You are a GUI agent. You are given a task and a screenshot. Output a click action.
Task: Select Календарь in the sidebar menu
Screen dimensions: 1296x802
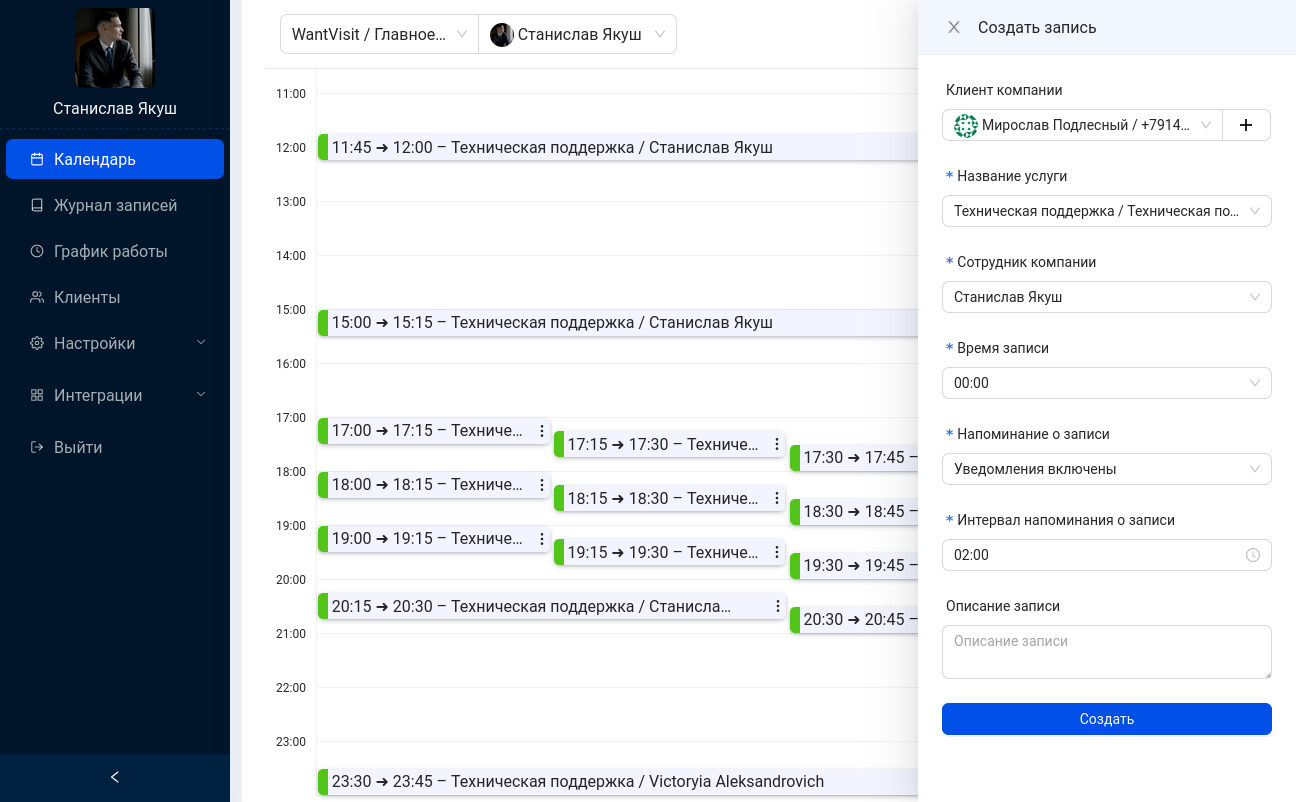[x=95, y=159]
